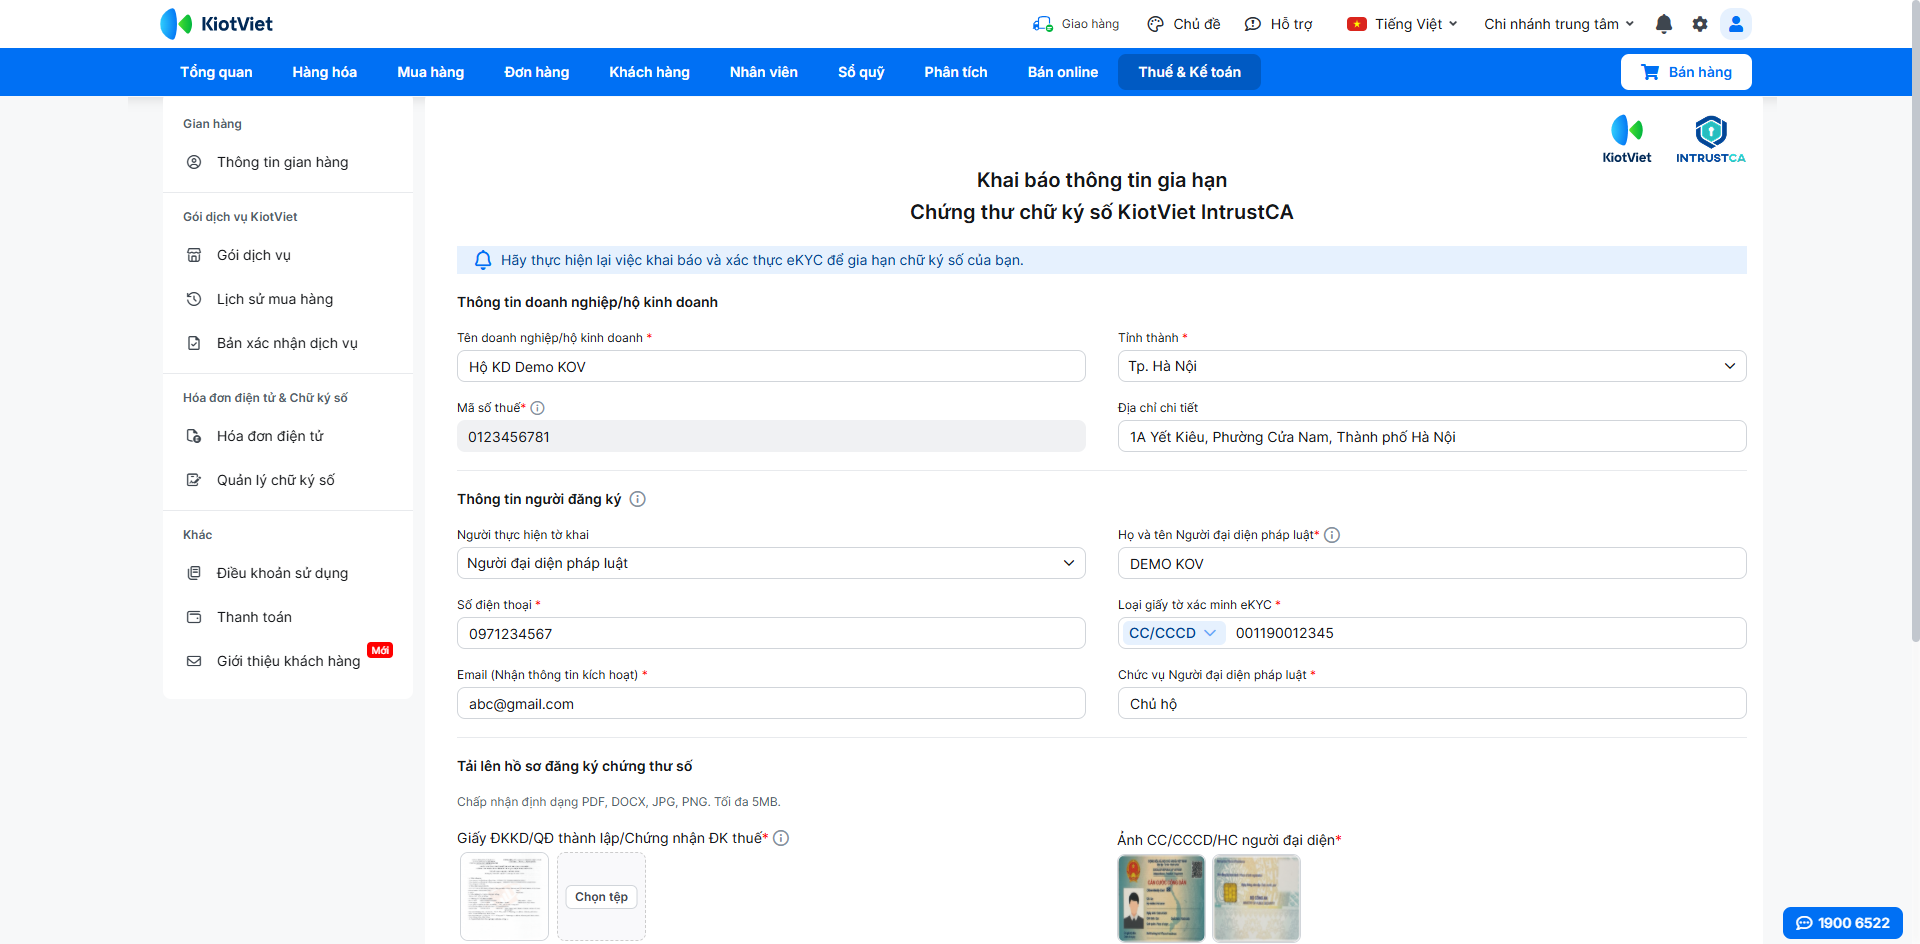Open the Quản lý chữ ký số link
Image resolution: width=1920 pixels, height=944 pixels.
[x=276, y=480]
